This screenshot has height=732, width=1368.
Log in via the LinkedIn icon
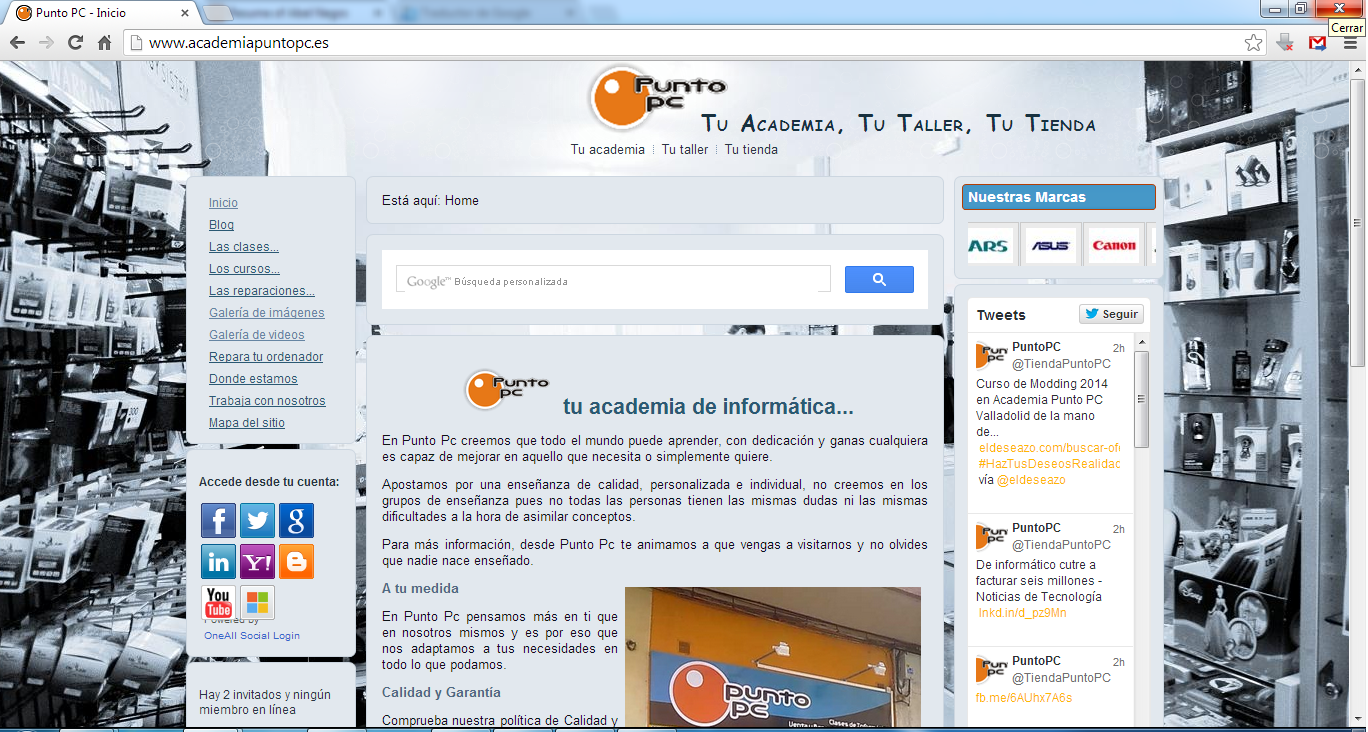[218, 562]
